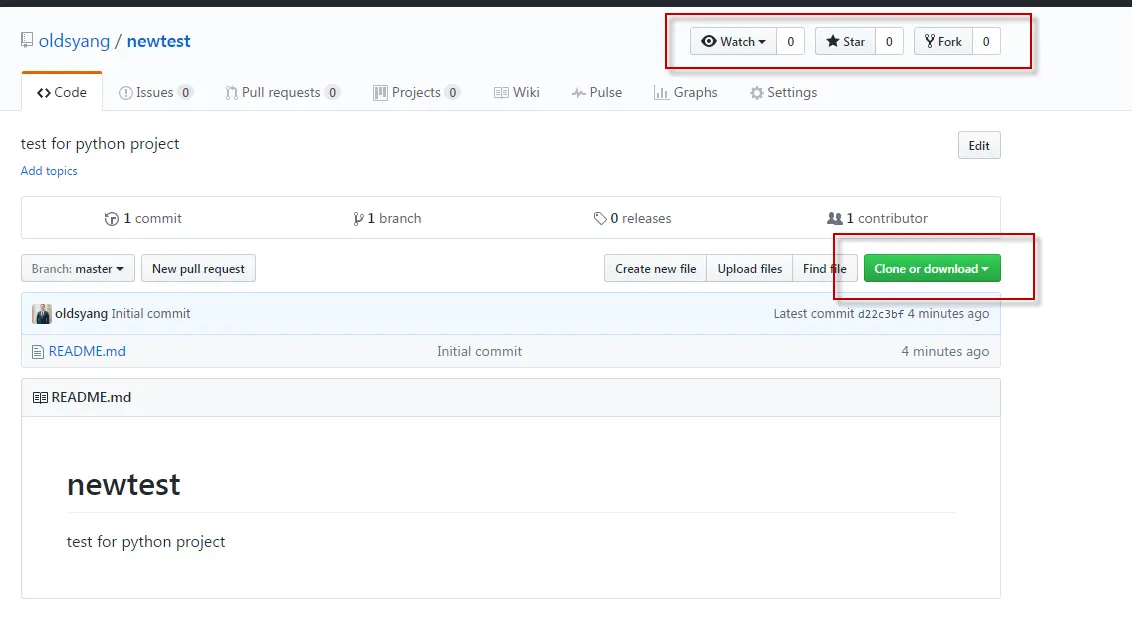Click the oldsyang author name in commit row

pyautogui.click(x=82, y=314)
